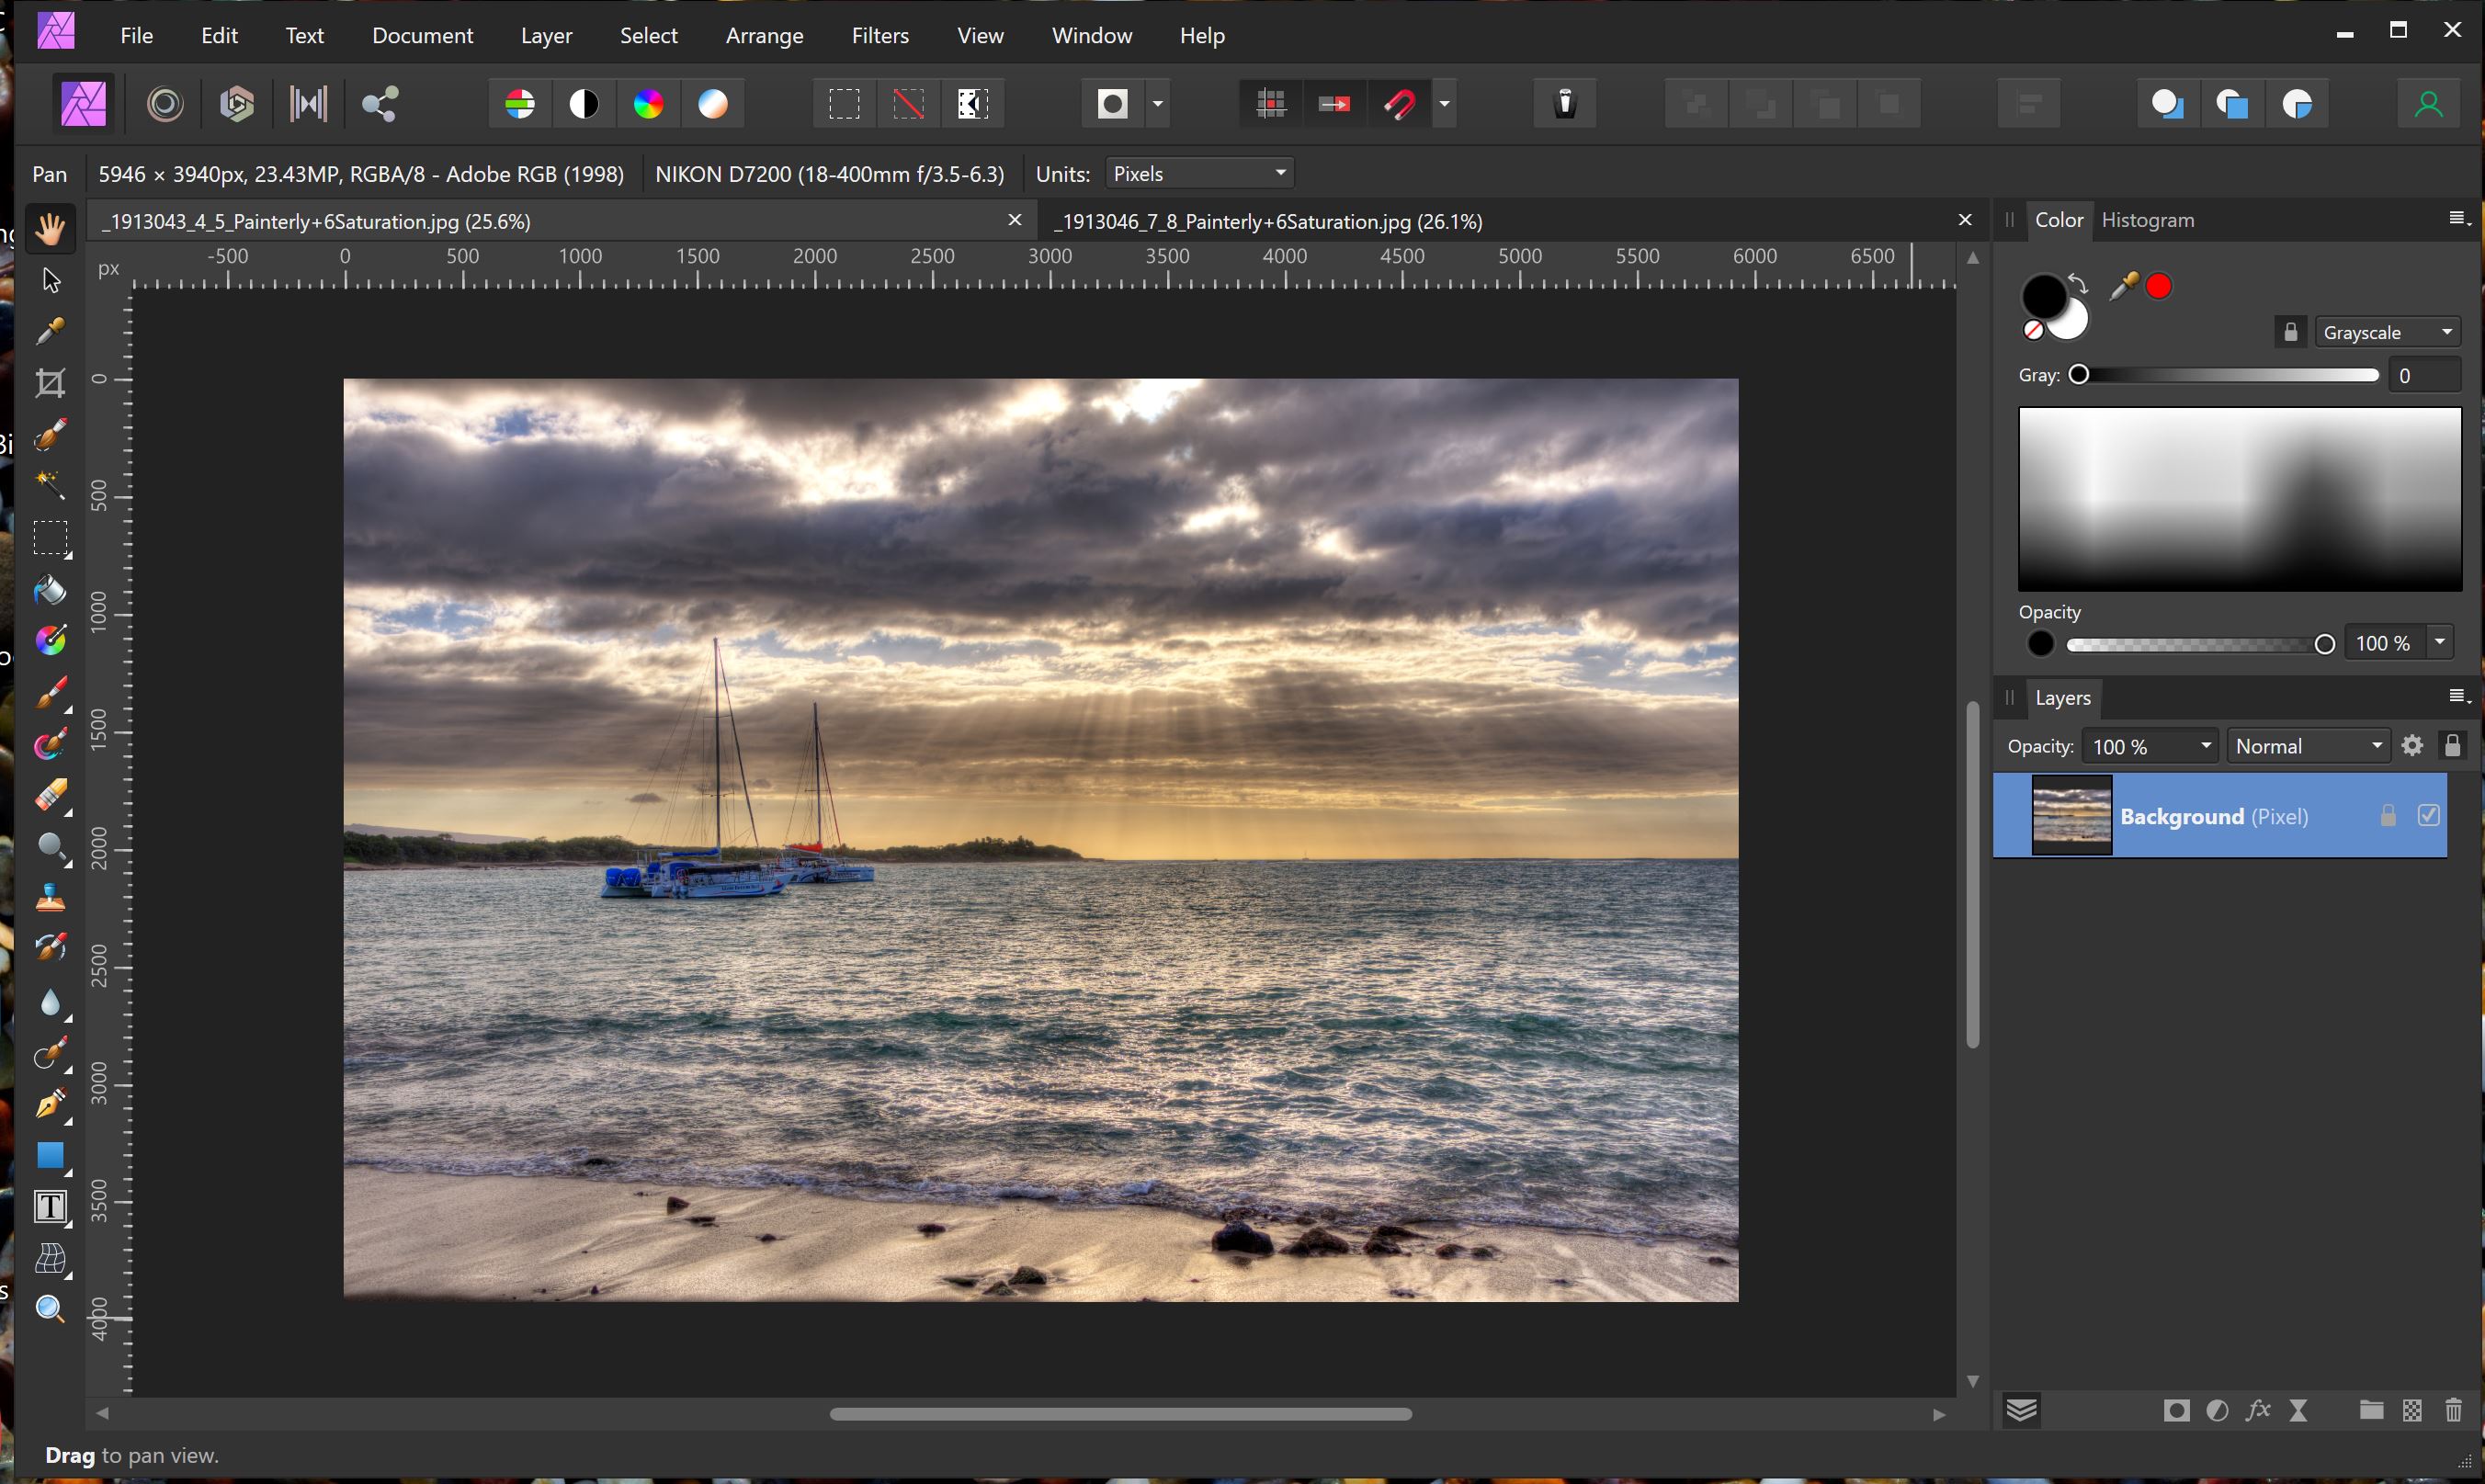Select the Artistic Text tool
This screenshot has height=1484, width=2485.
[50, 1207]
